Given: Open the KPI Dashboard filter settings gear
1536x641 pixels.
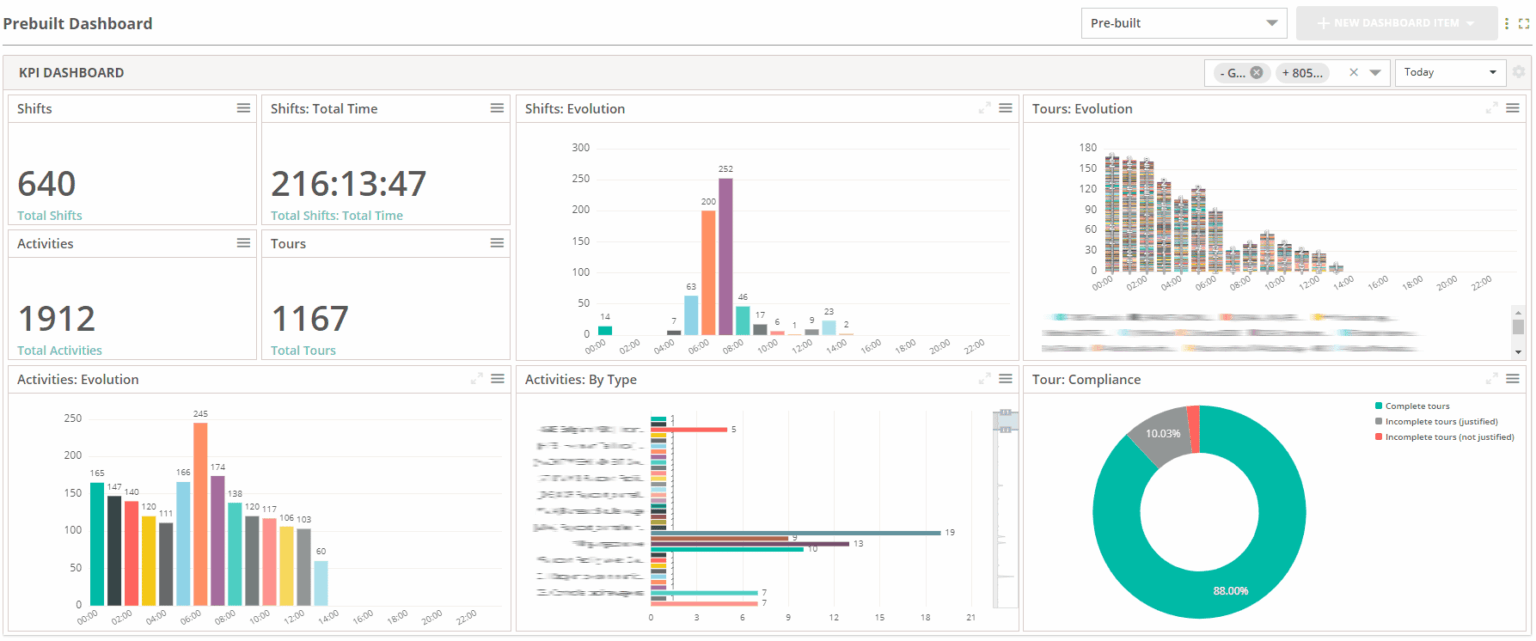Looking at the screenshot, I should (1518, 71).
